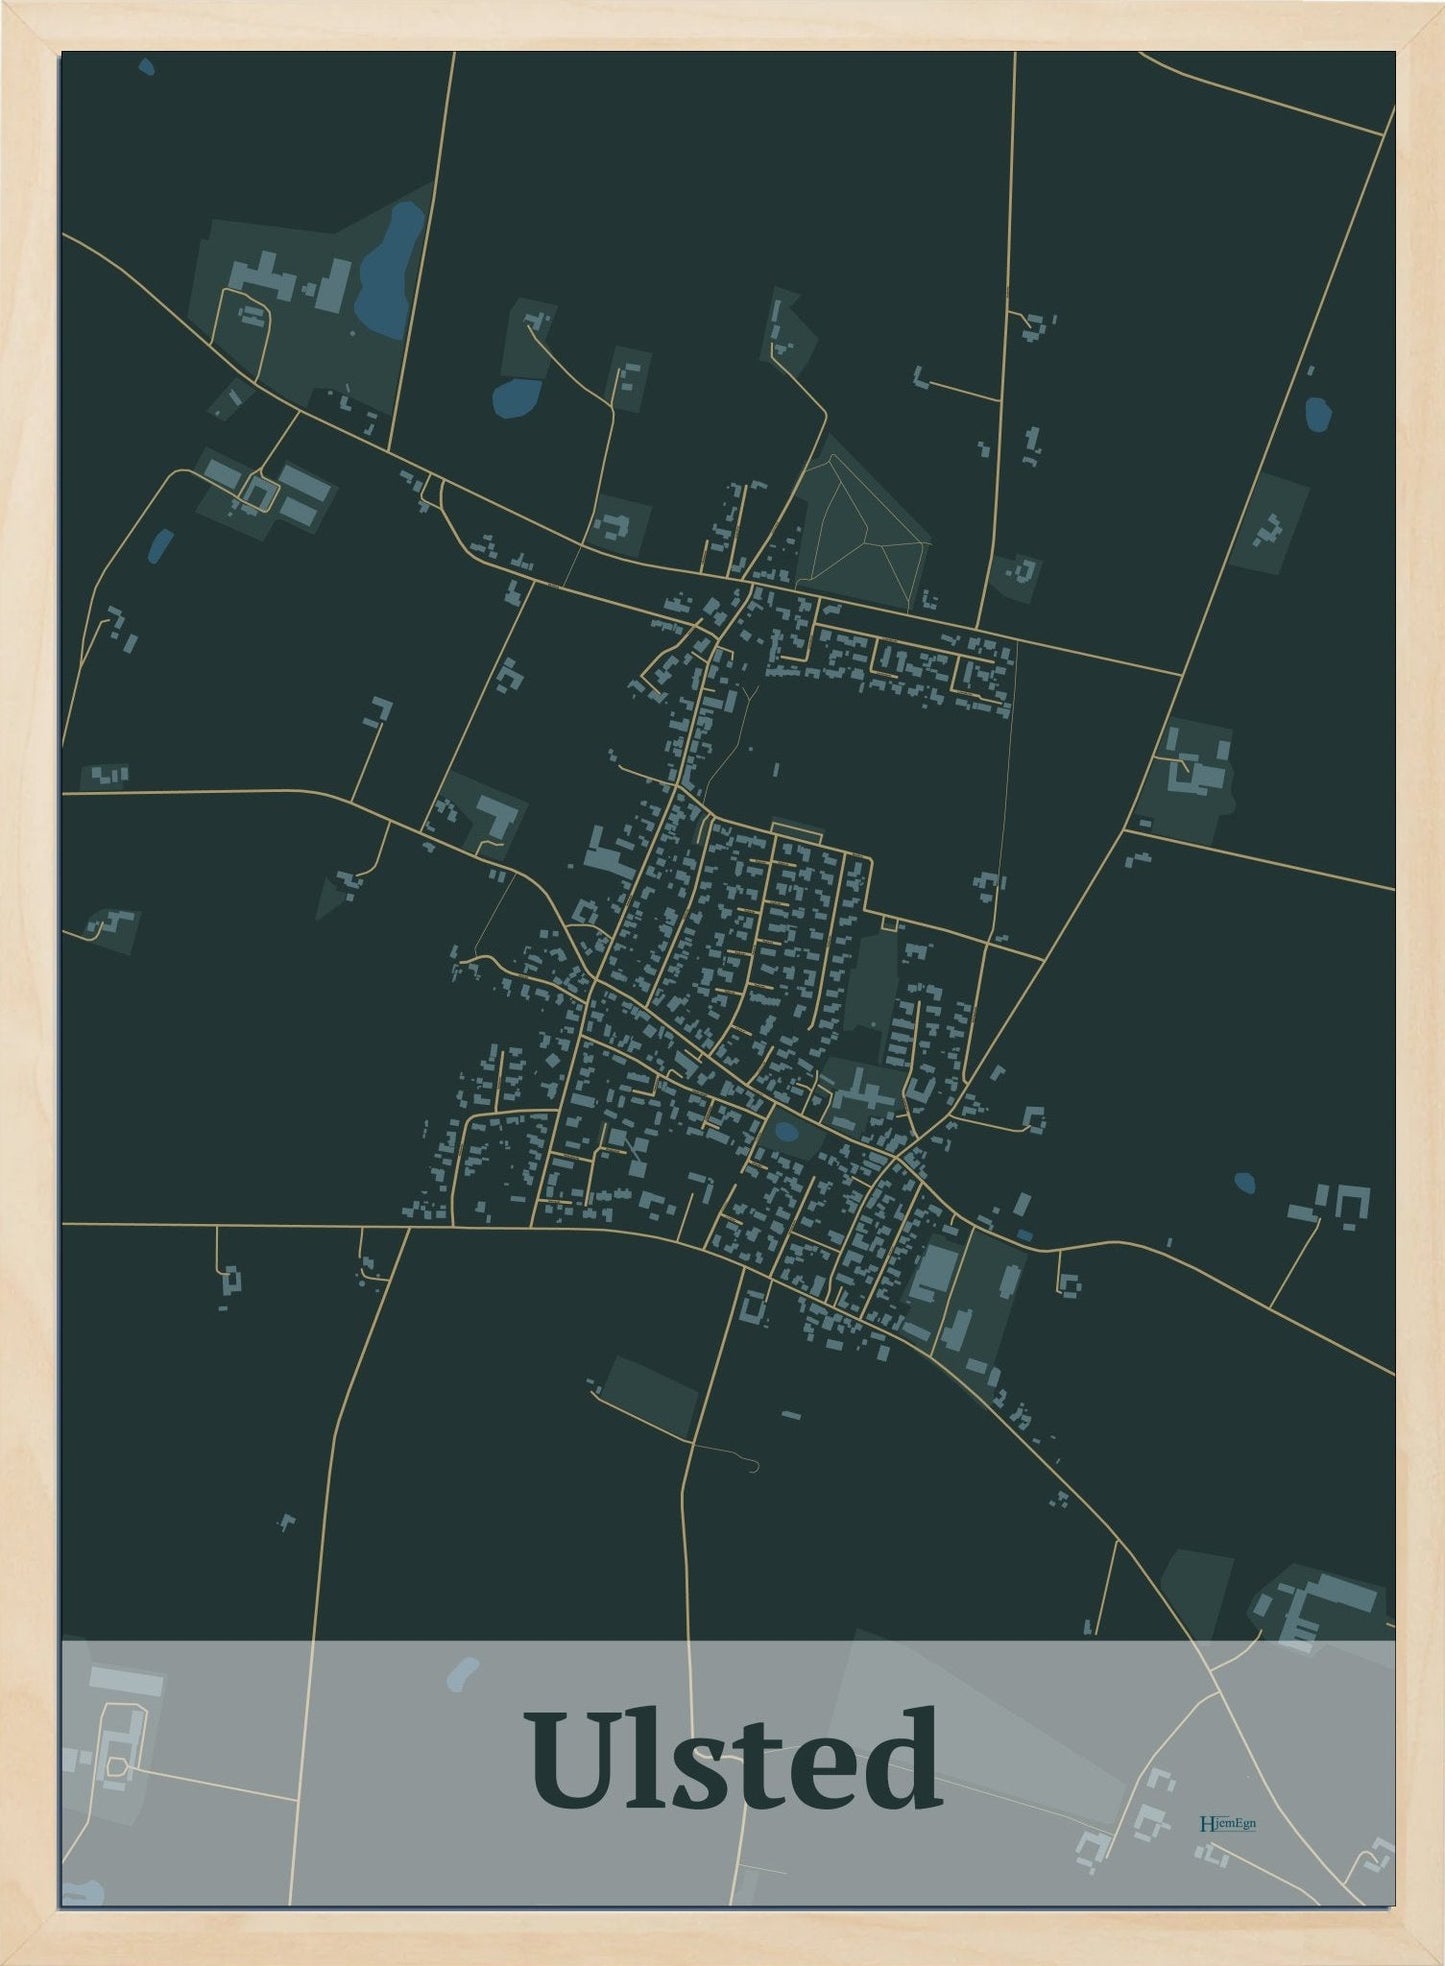Select the triangular park with branching footpaths
This screenshot has width=1445, height=1966.
pyautogui.click(x=862, y=530)
